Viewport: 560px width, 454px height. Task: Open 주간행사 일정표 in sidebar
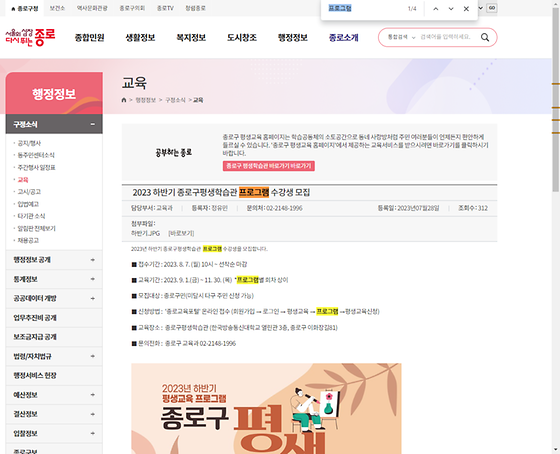(x=36, y=168)
